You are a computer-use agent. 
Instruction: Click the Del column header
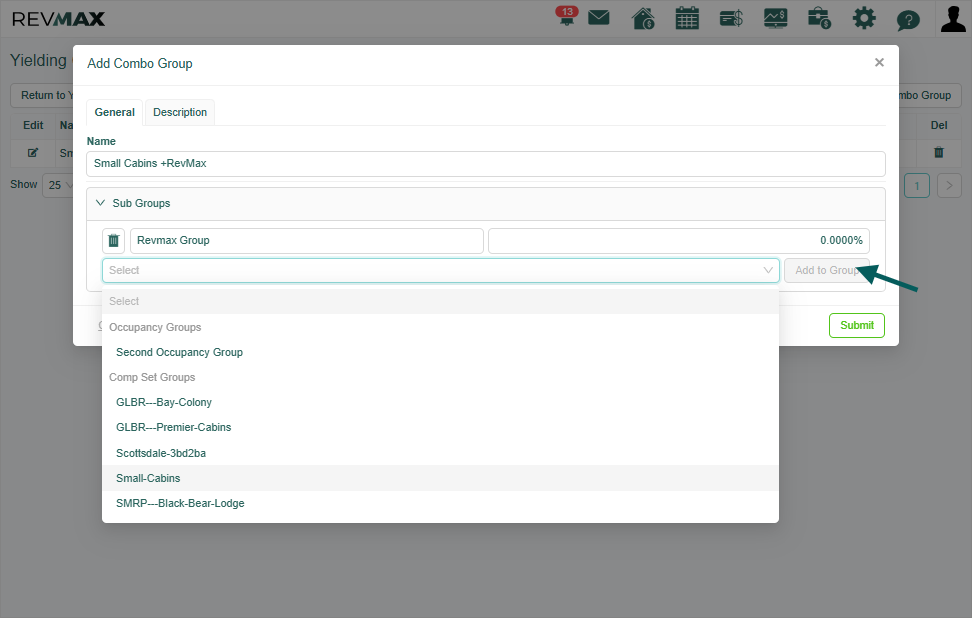(939, 125)
